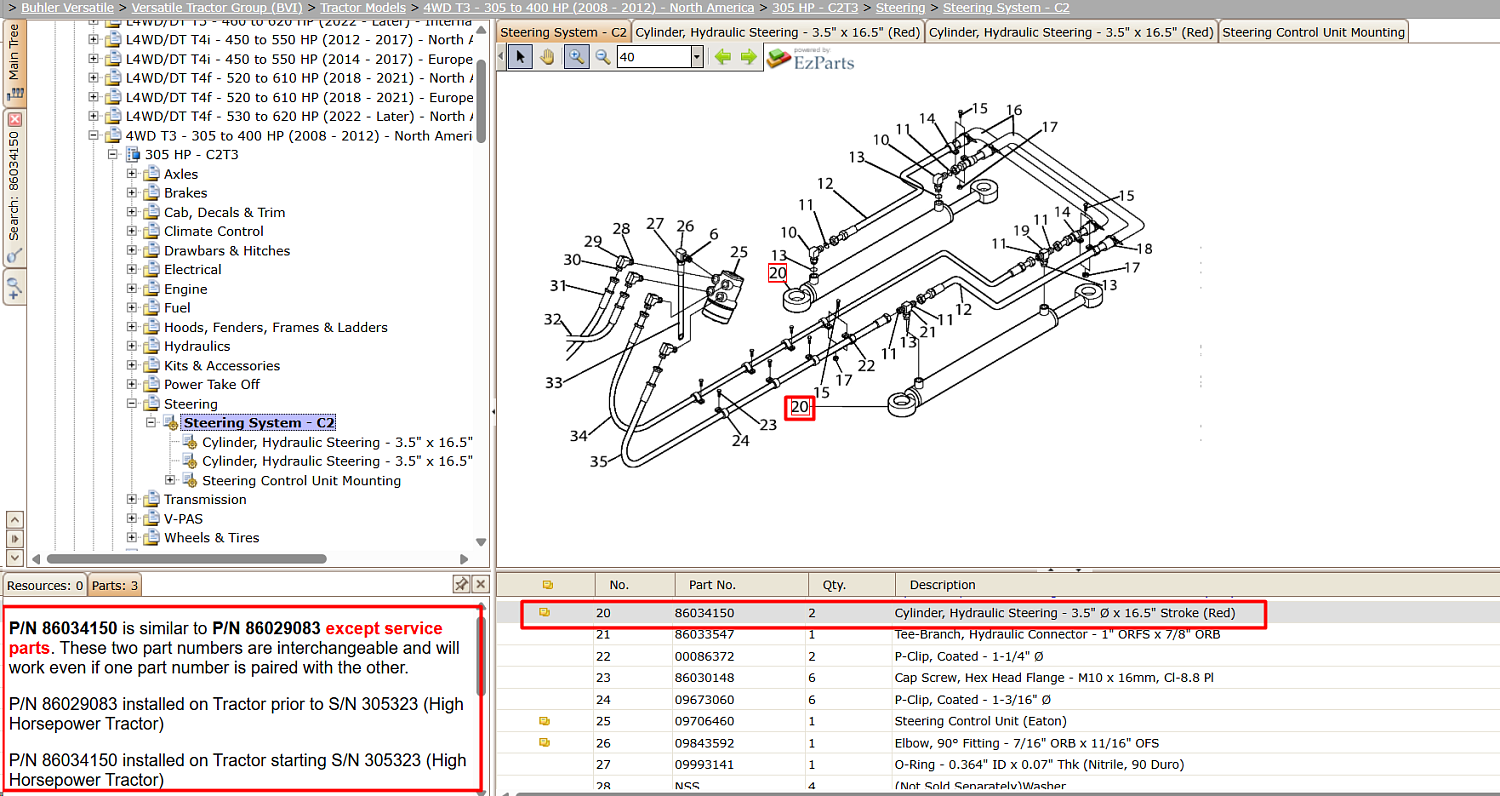
Task: Expand the Drawbars & Hitches folder
Action: click(132, 251)
